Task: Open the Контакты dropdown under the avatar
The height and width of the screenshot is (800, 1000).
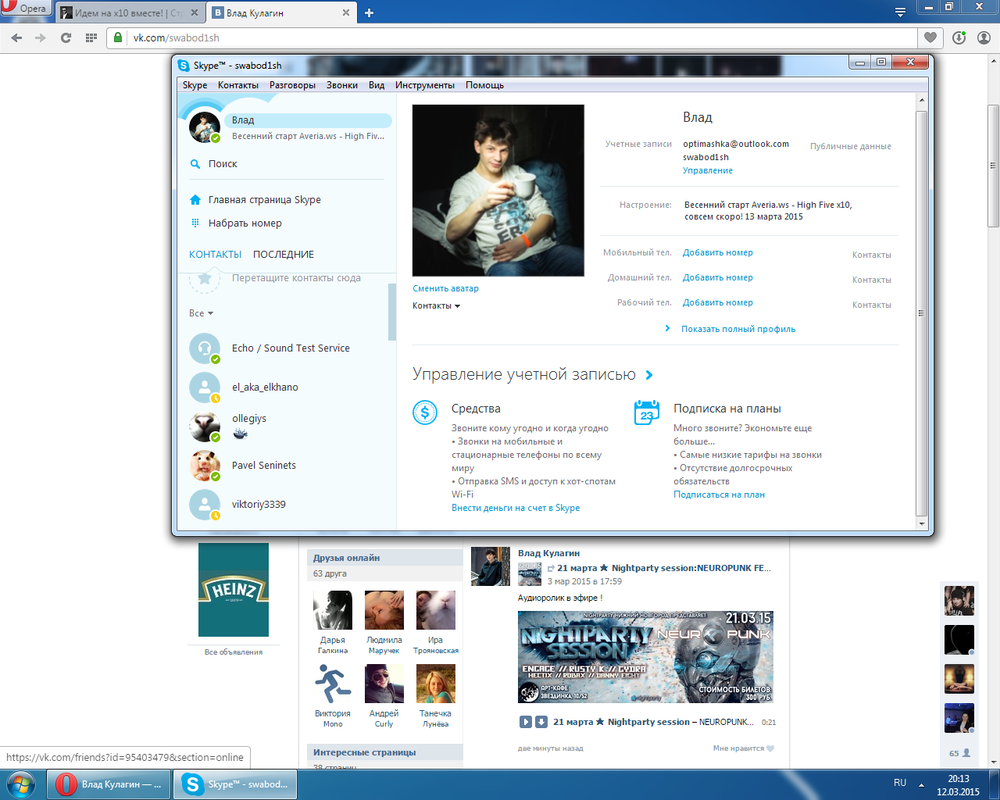Action: [x=436, y=306]
